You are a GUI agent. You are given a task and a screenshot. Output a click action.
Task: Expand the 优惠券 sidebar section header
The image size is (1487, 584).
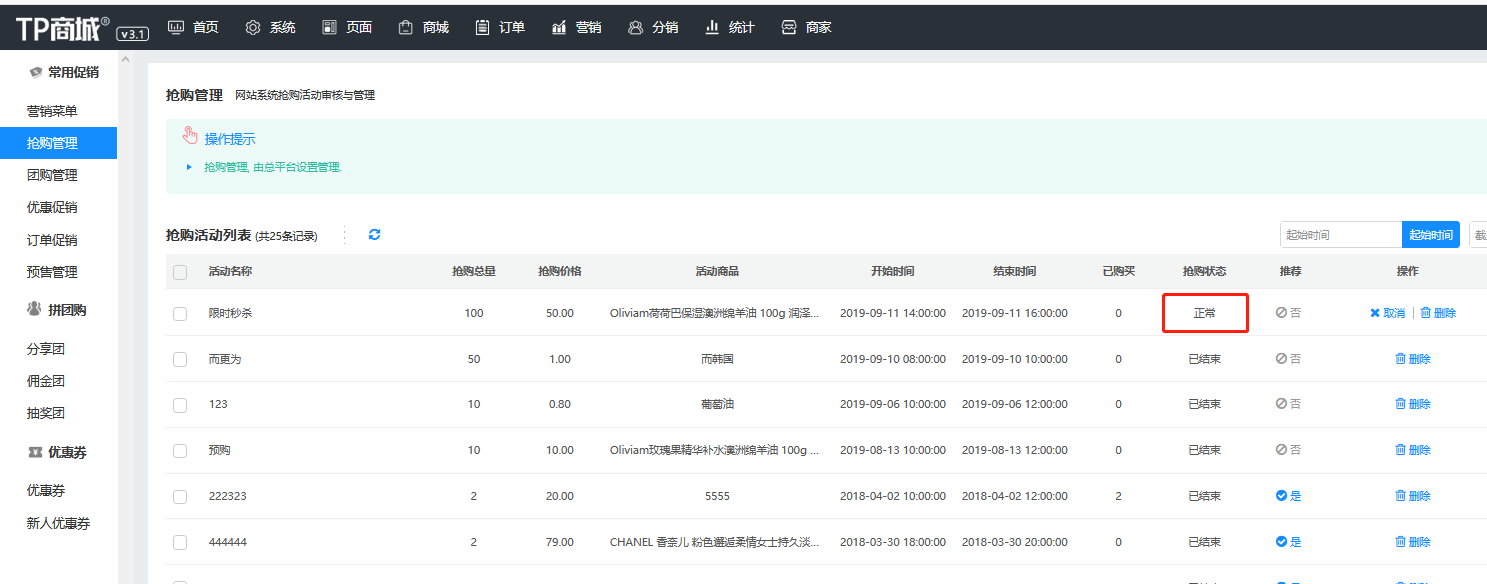point(57,452)
